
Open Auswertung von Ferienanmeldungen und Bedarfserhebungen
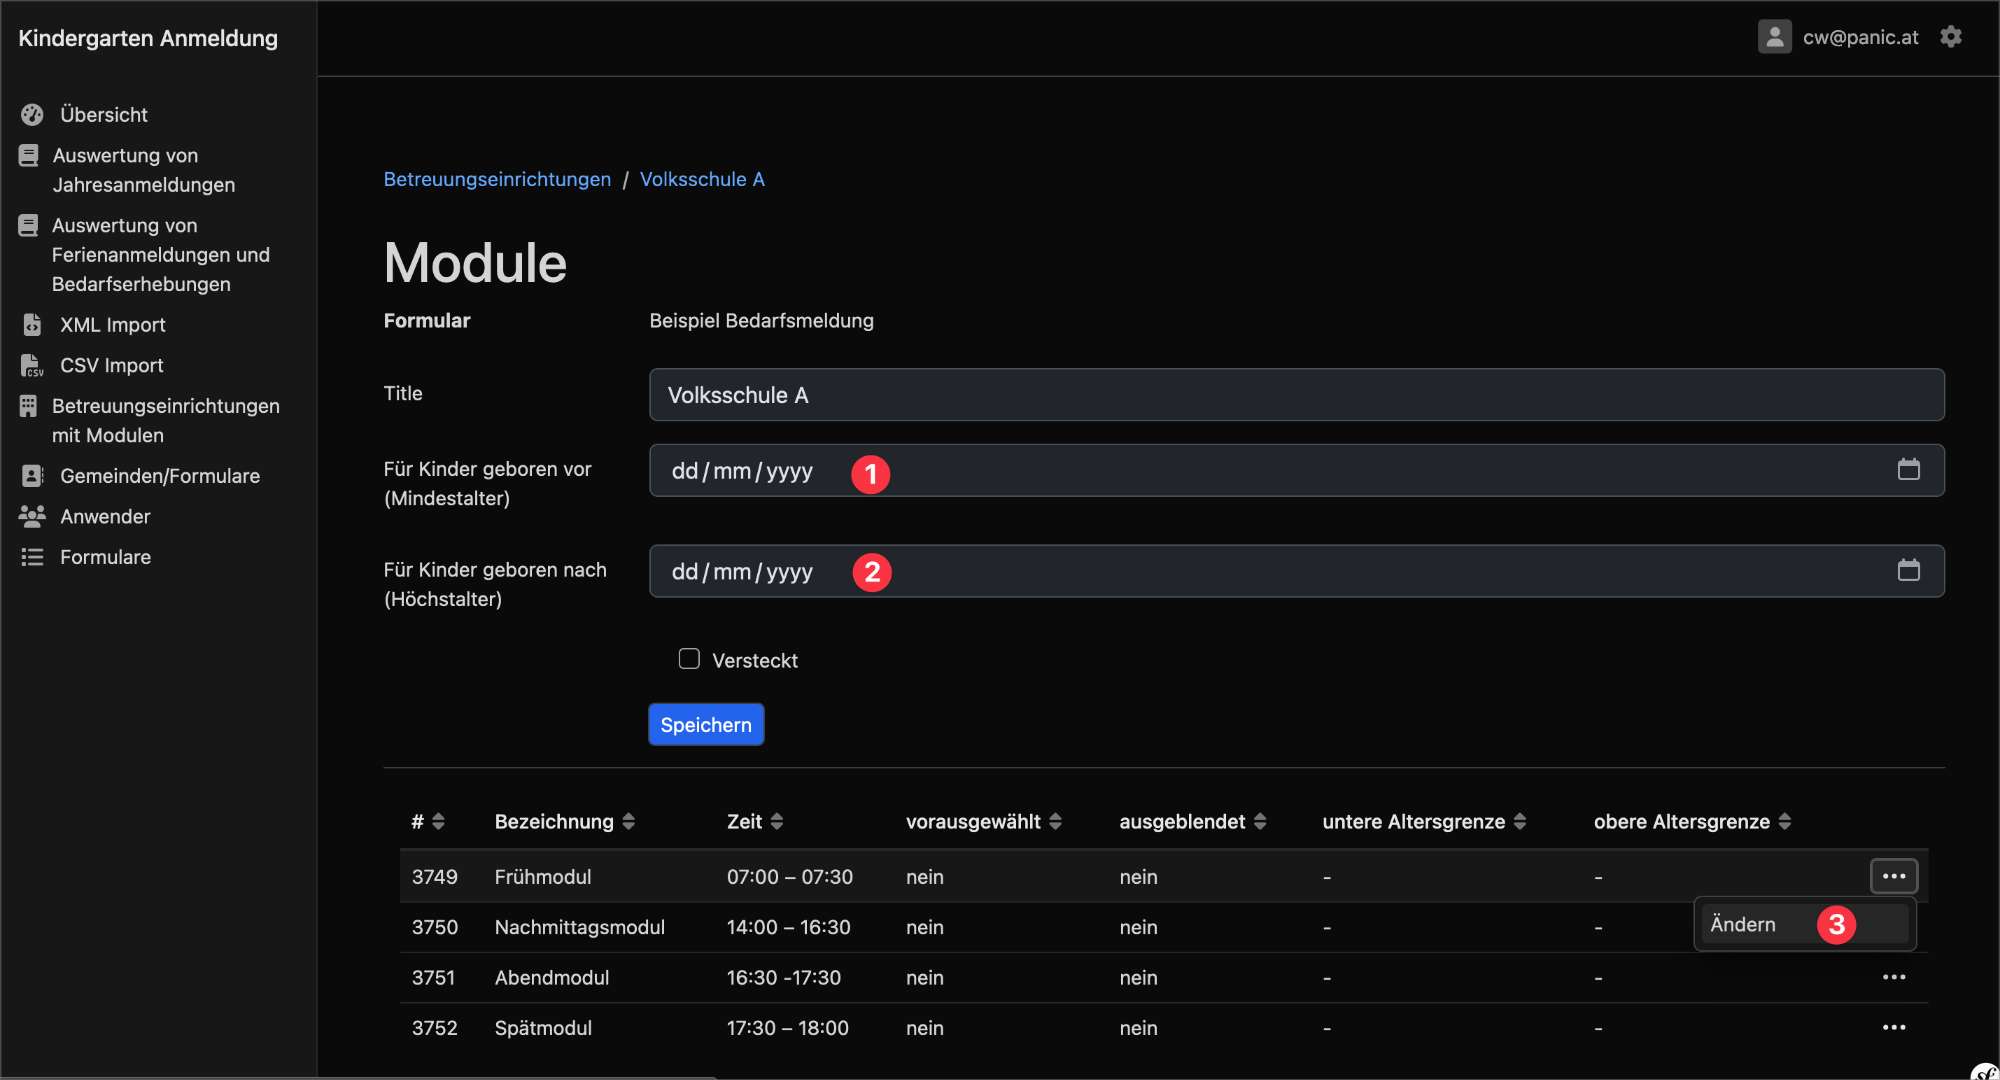click(x=161, y=255)
